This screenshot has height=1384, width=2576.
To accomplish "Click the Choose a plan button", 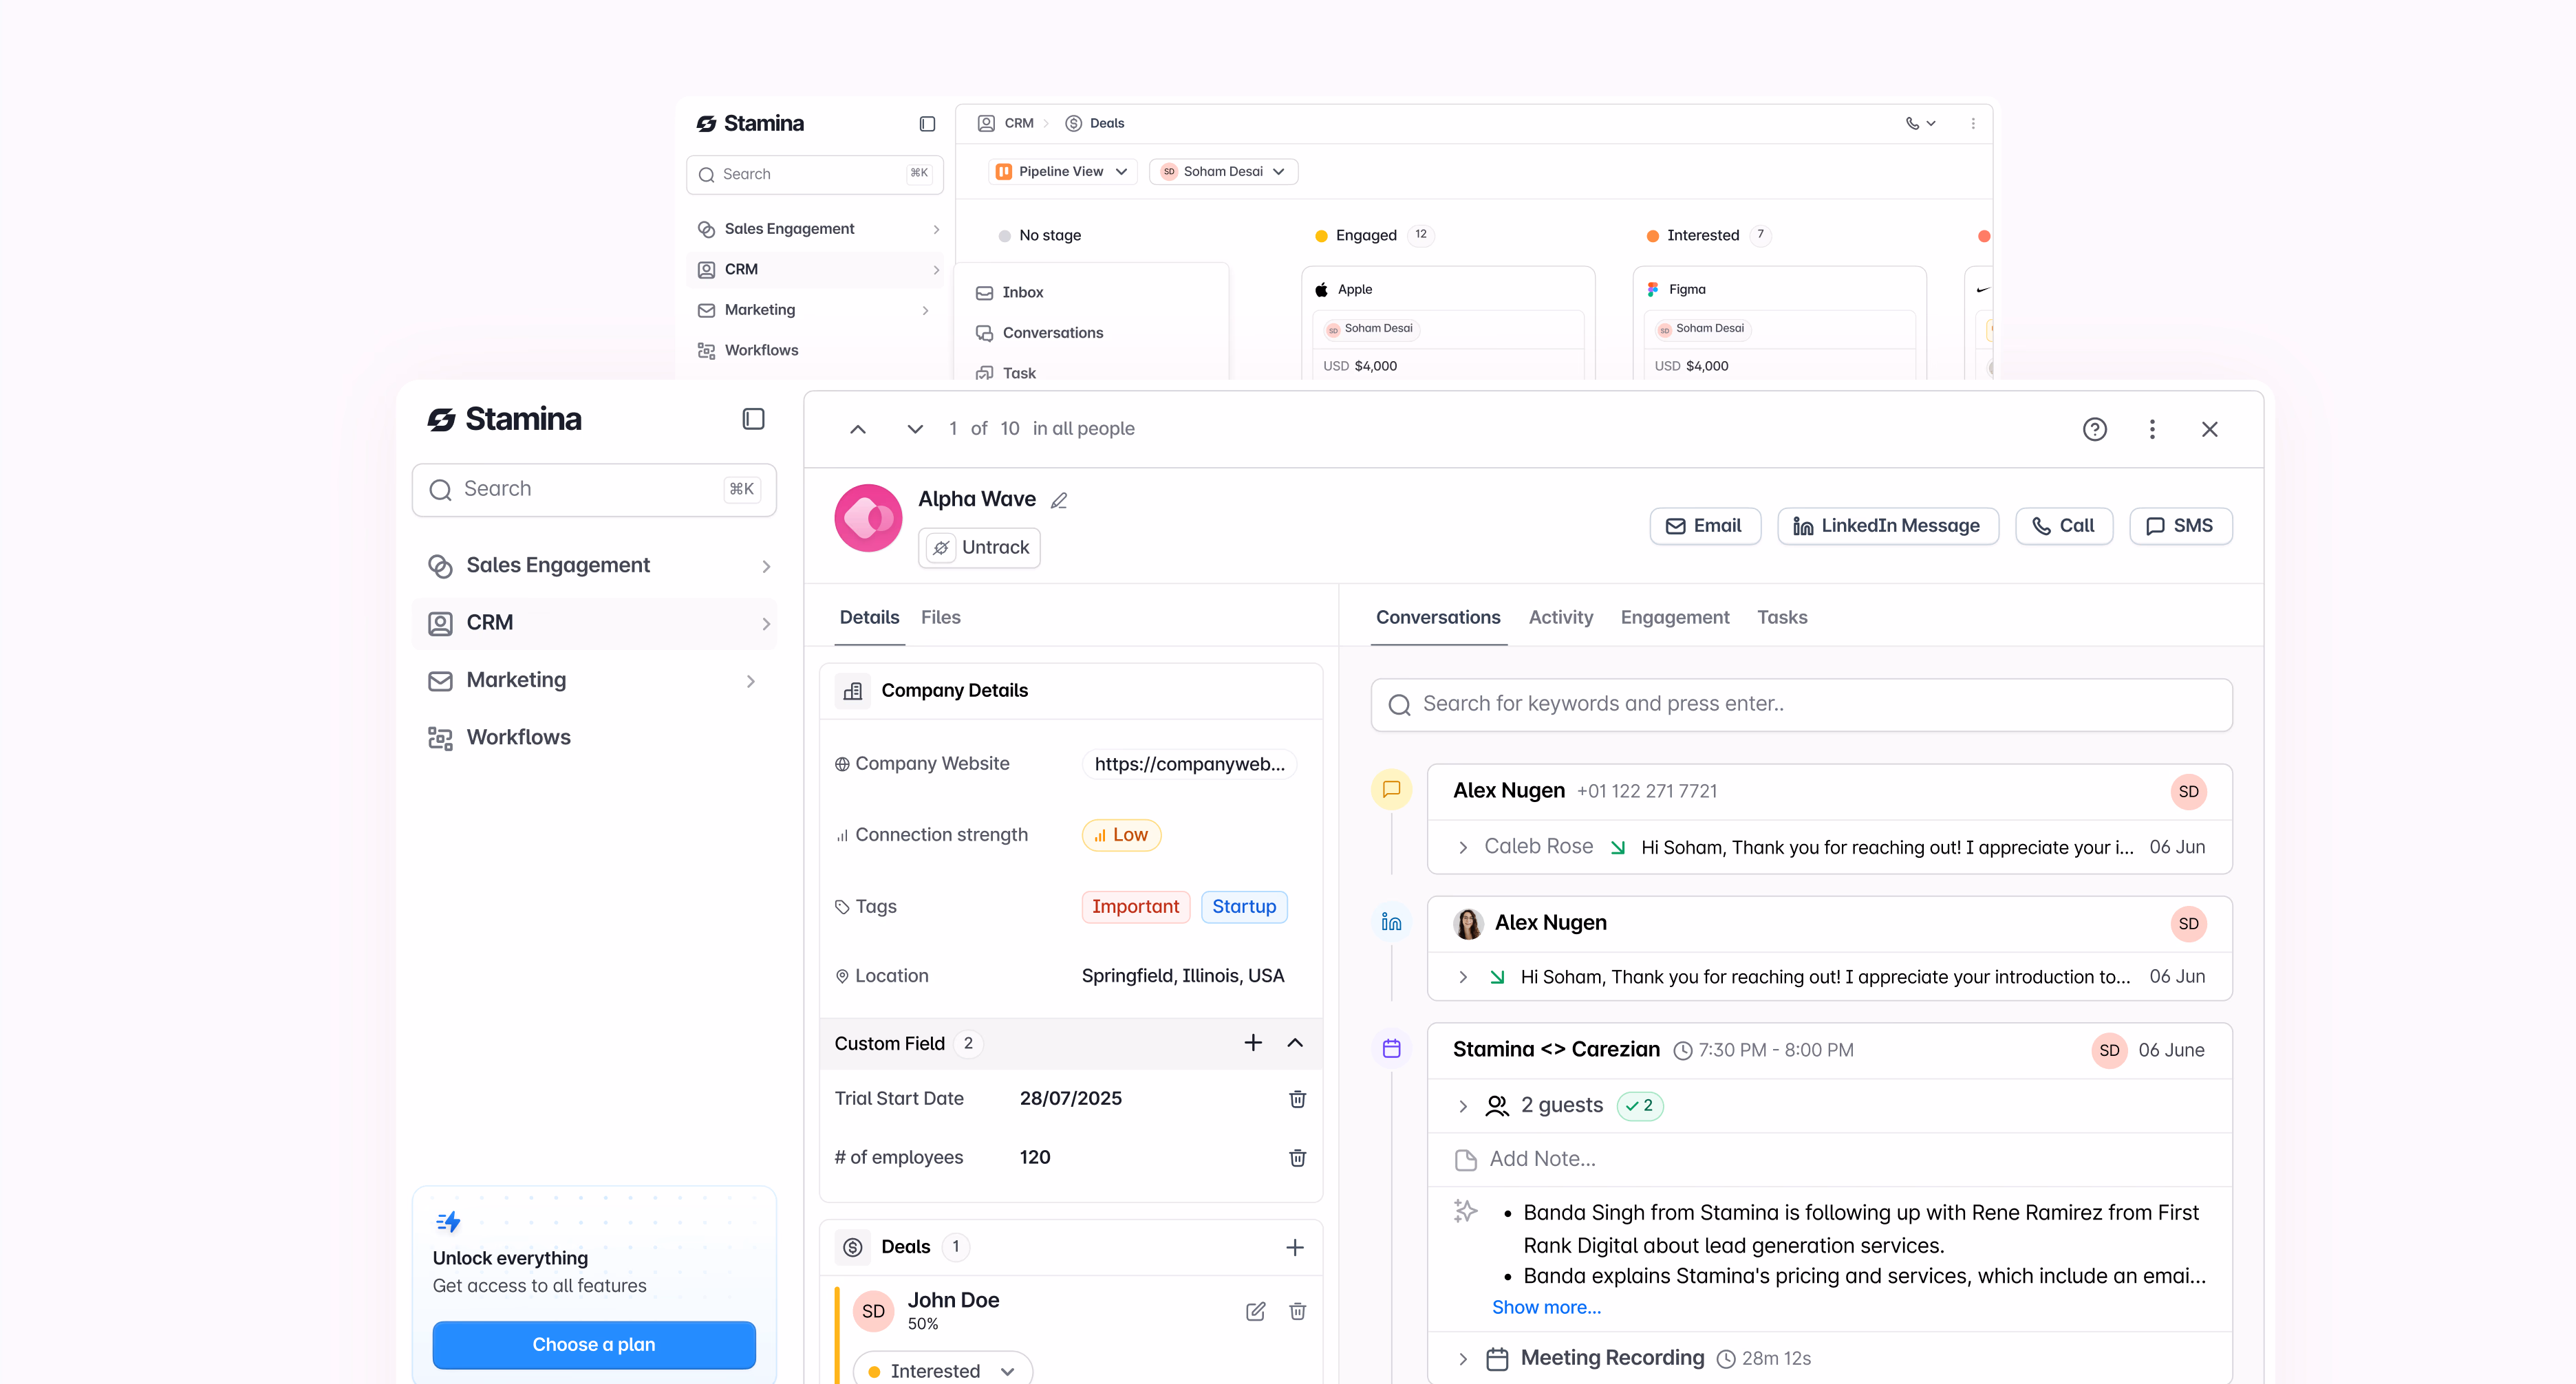I will click(x=593, y=1344).
